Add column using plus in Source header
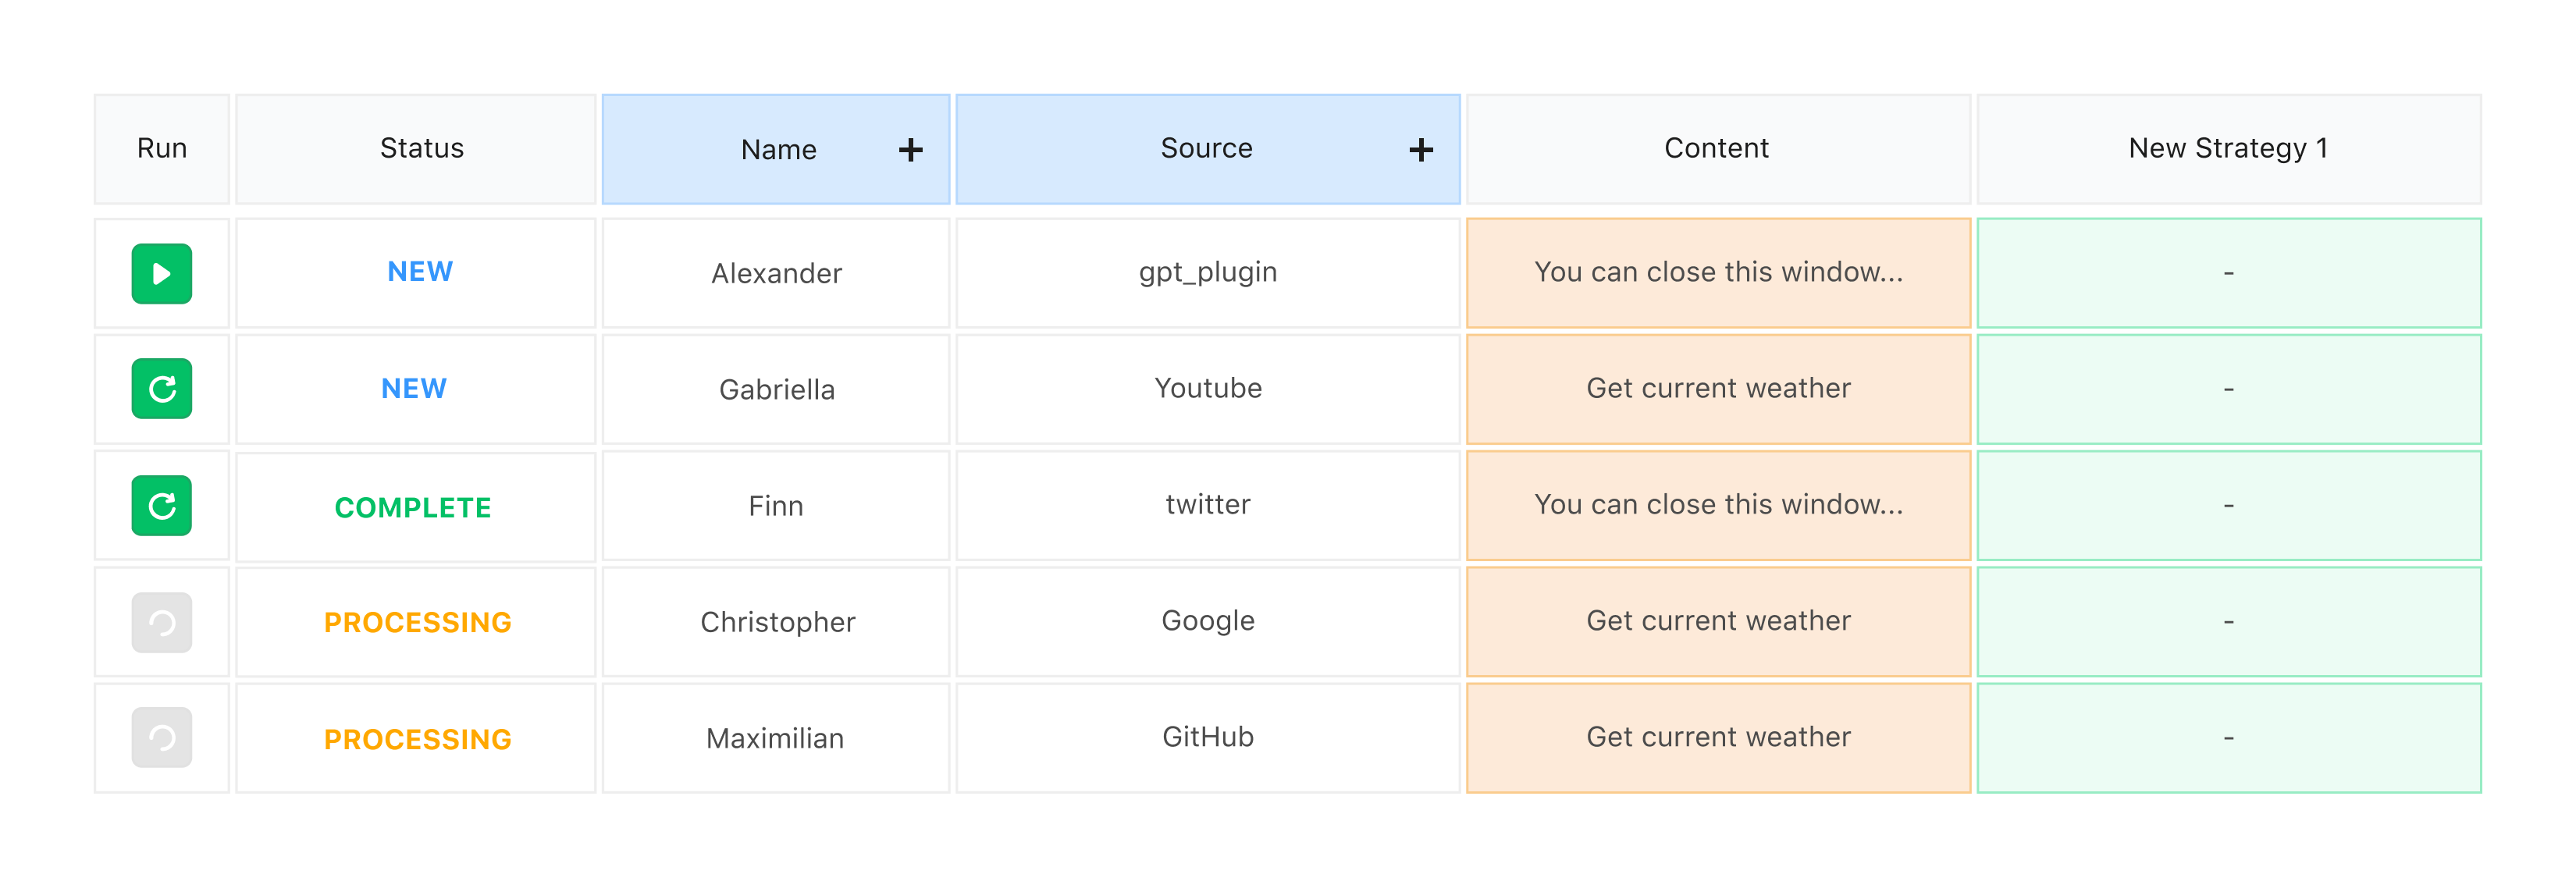Viewport: 2576px width, 885px height. tap(1421, 150)
